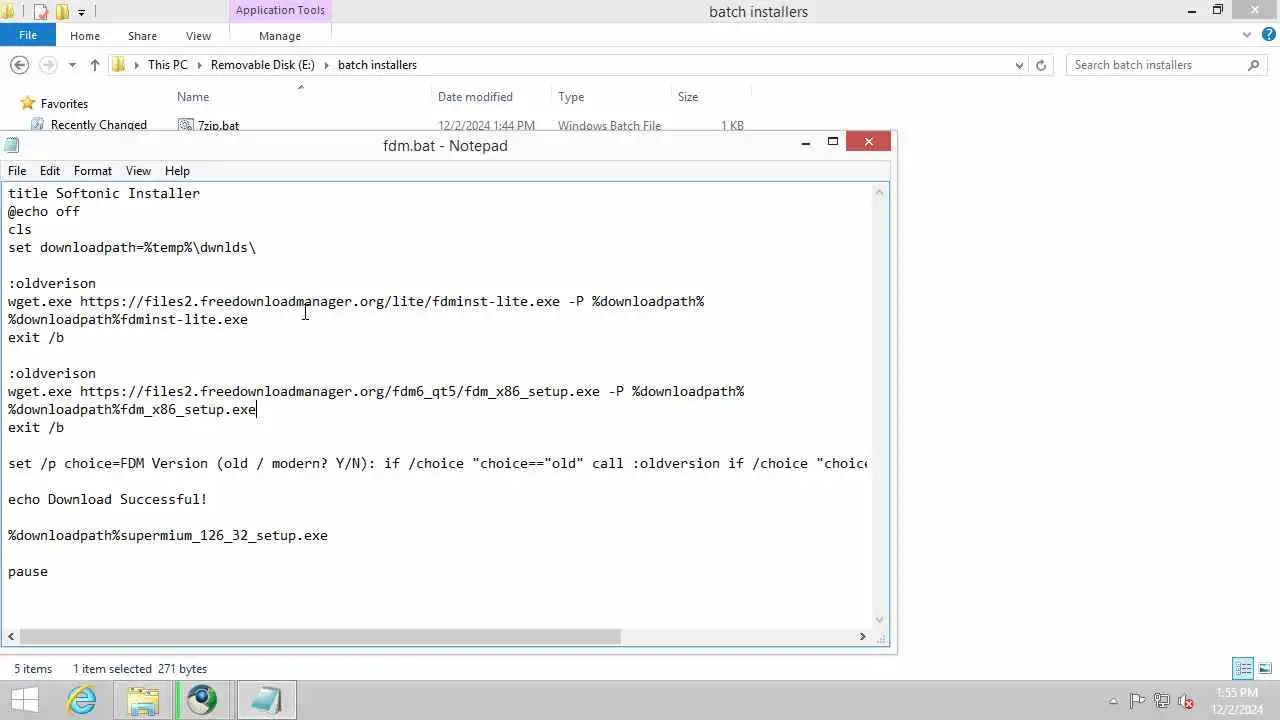
Task: Click the Properties icon in quick access toolbar
Action: click(40, 12)
